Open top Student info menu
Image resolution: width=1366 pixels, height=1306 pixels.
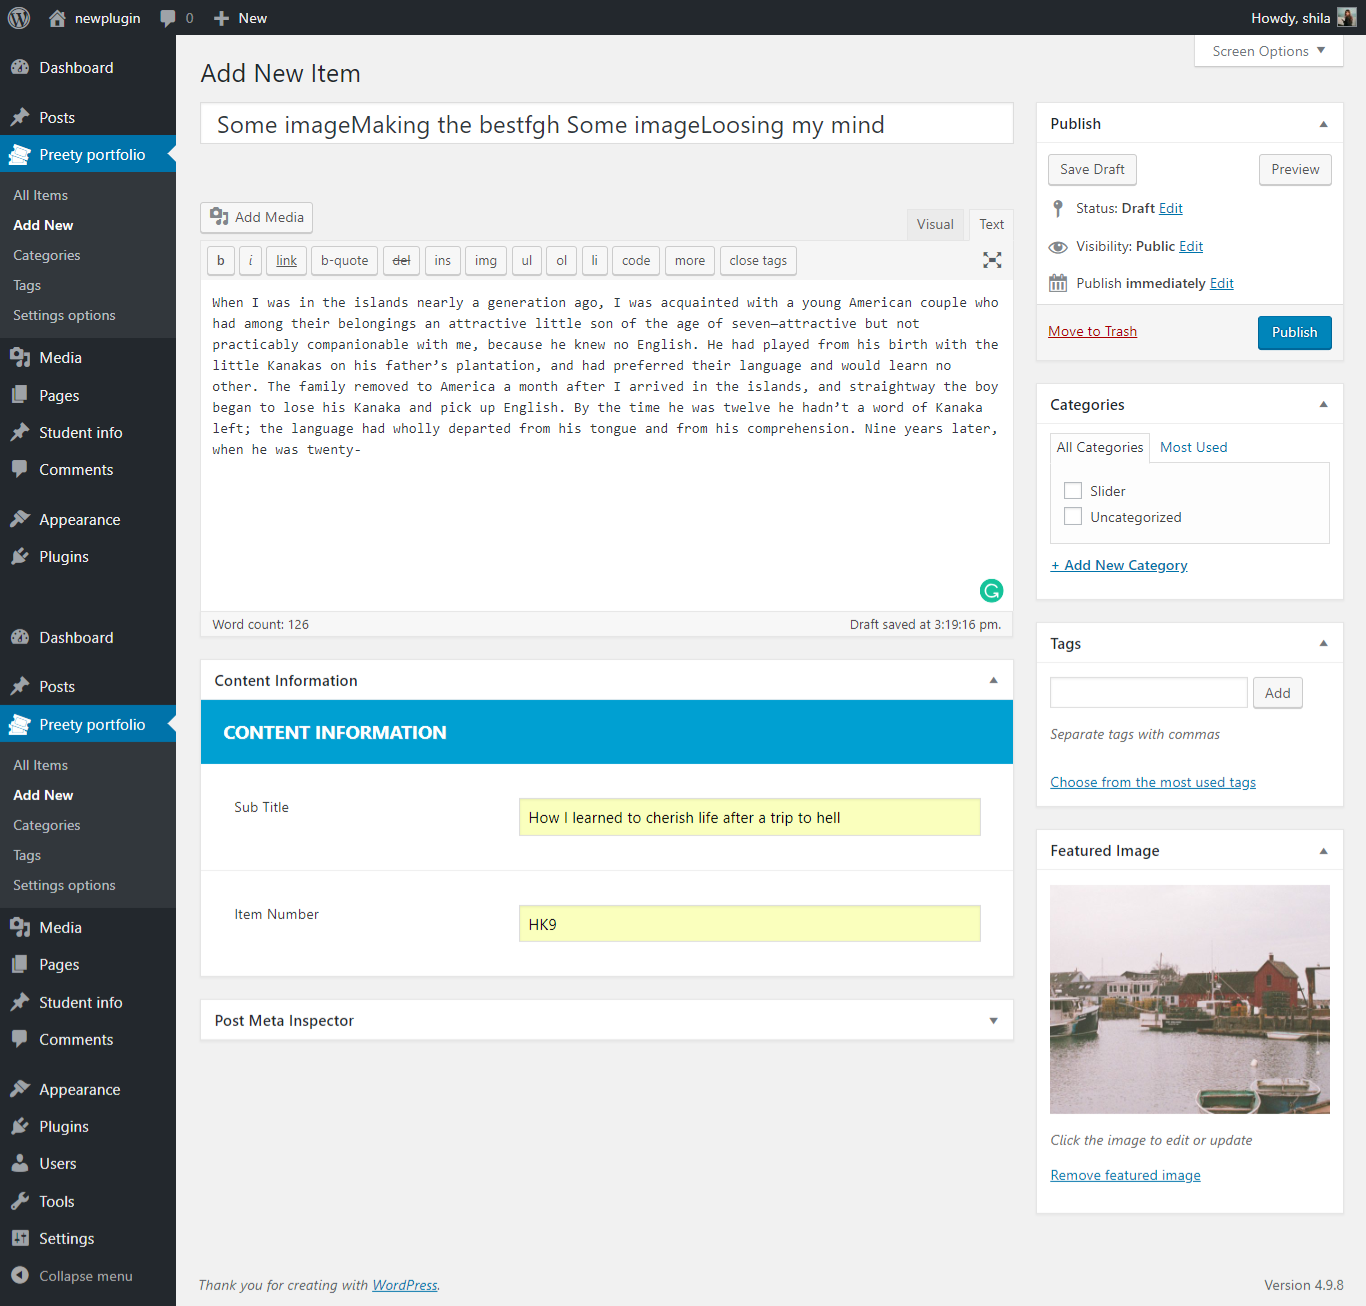click(88, 433)
